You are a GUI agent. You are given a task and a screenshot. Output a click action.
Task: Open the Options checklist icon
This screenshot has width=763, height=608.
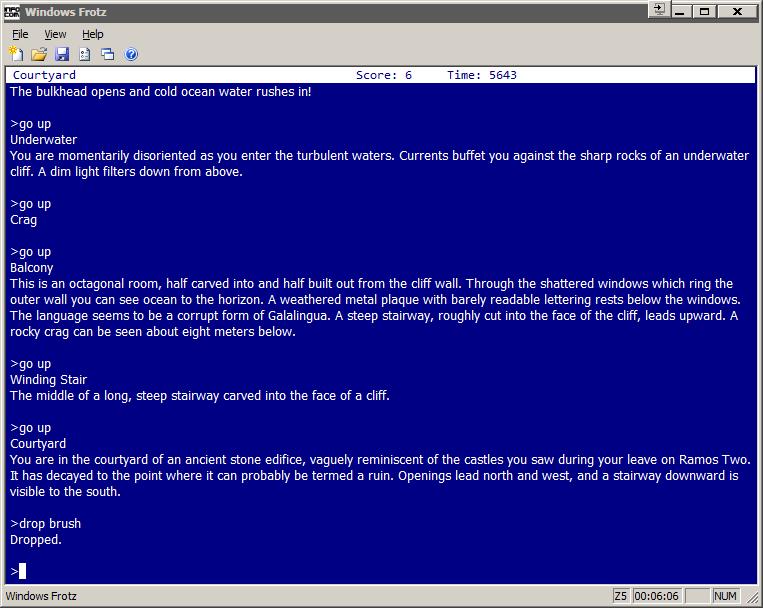85,54
